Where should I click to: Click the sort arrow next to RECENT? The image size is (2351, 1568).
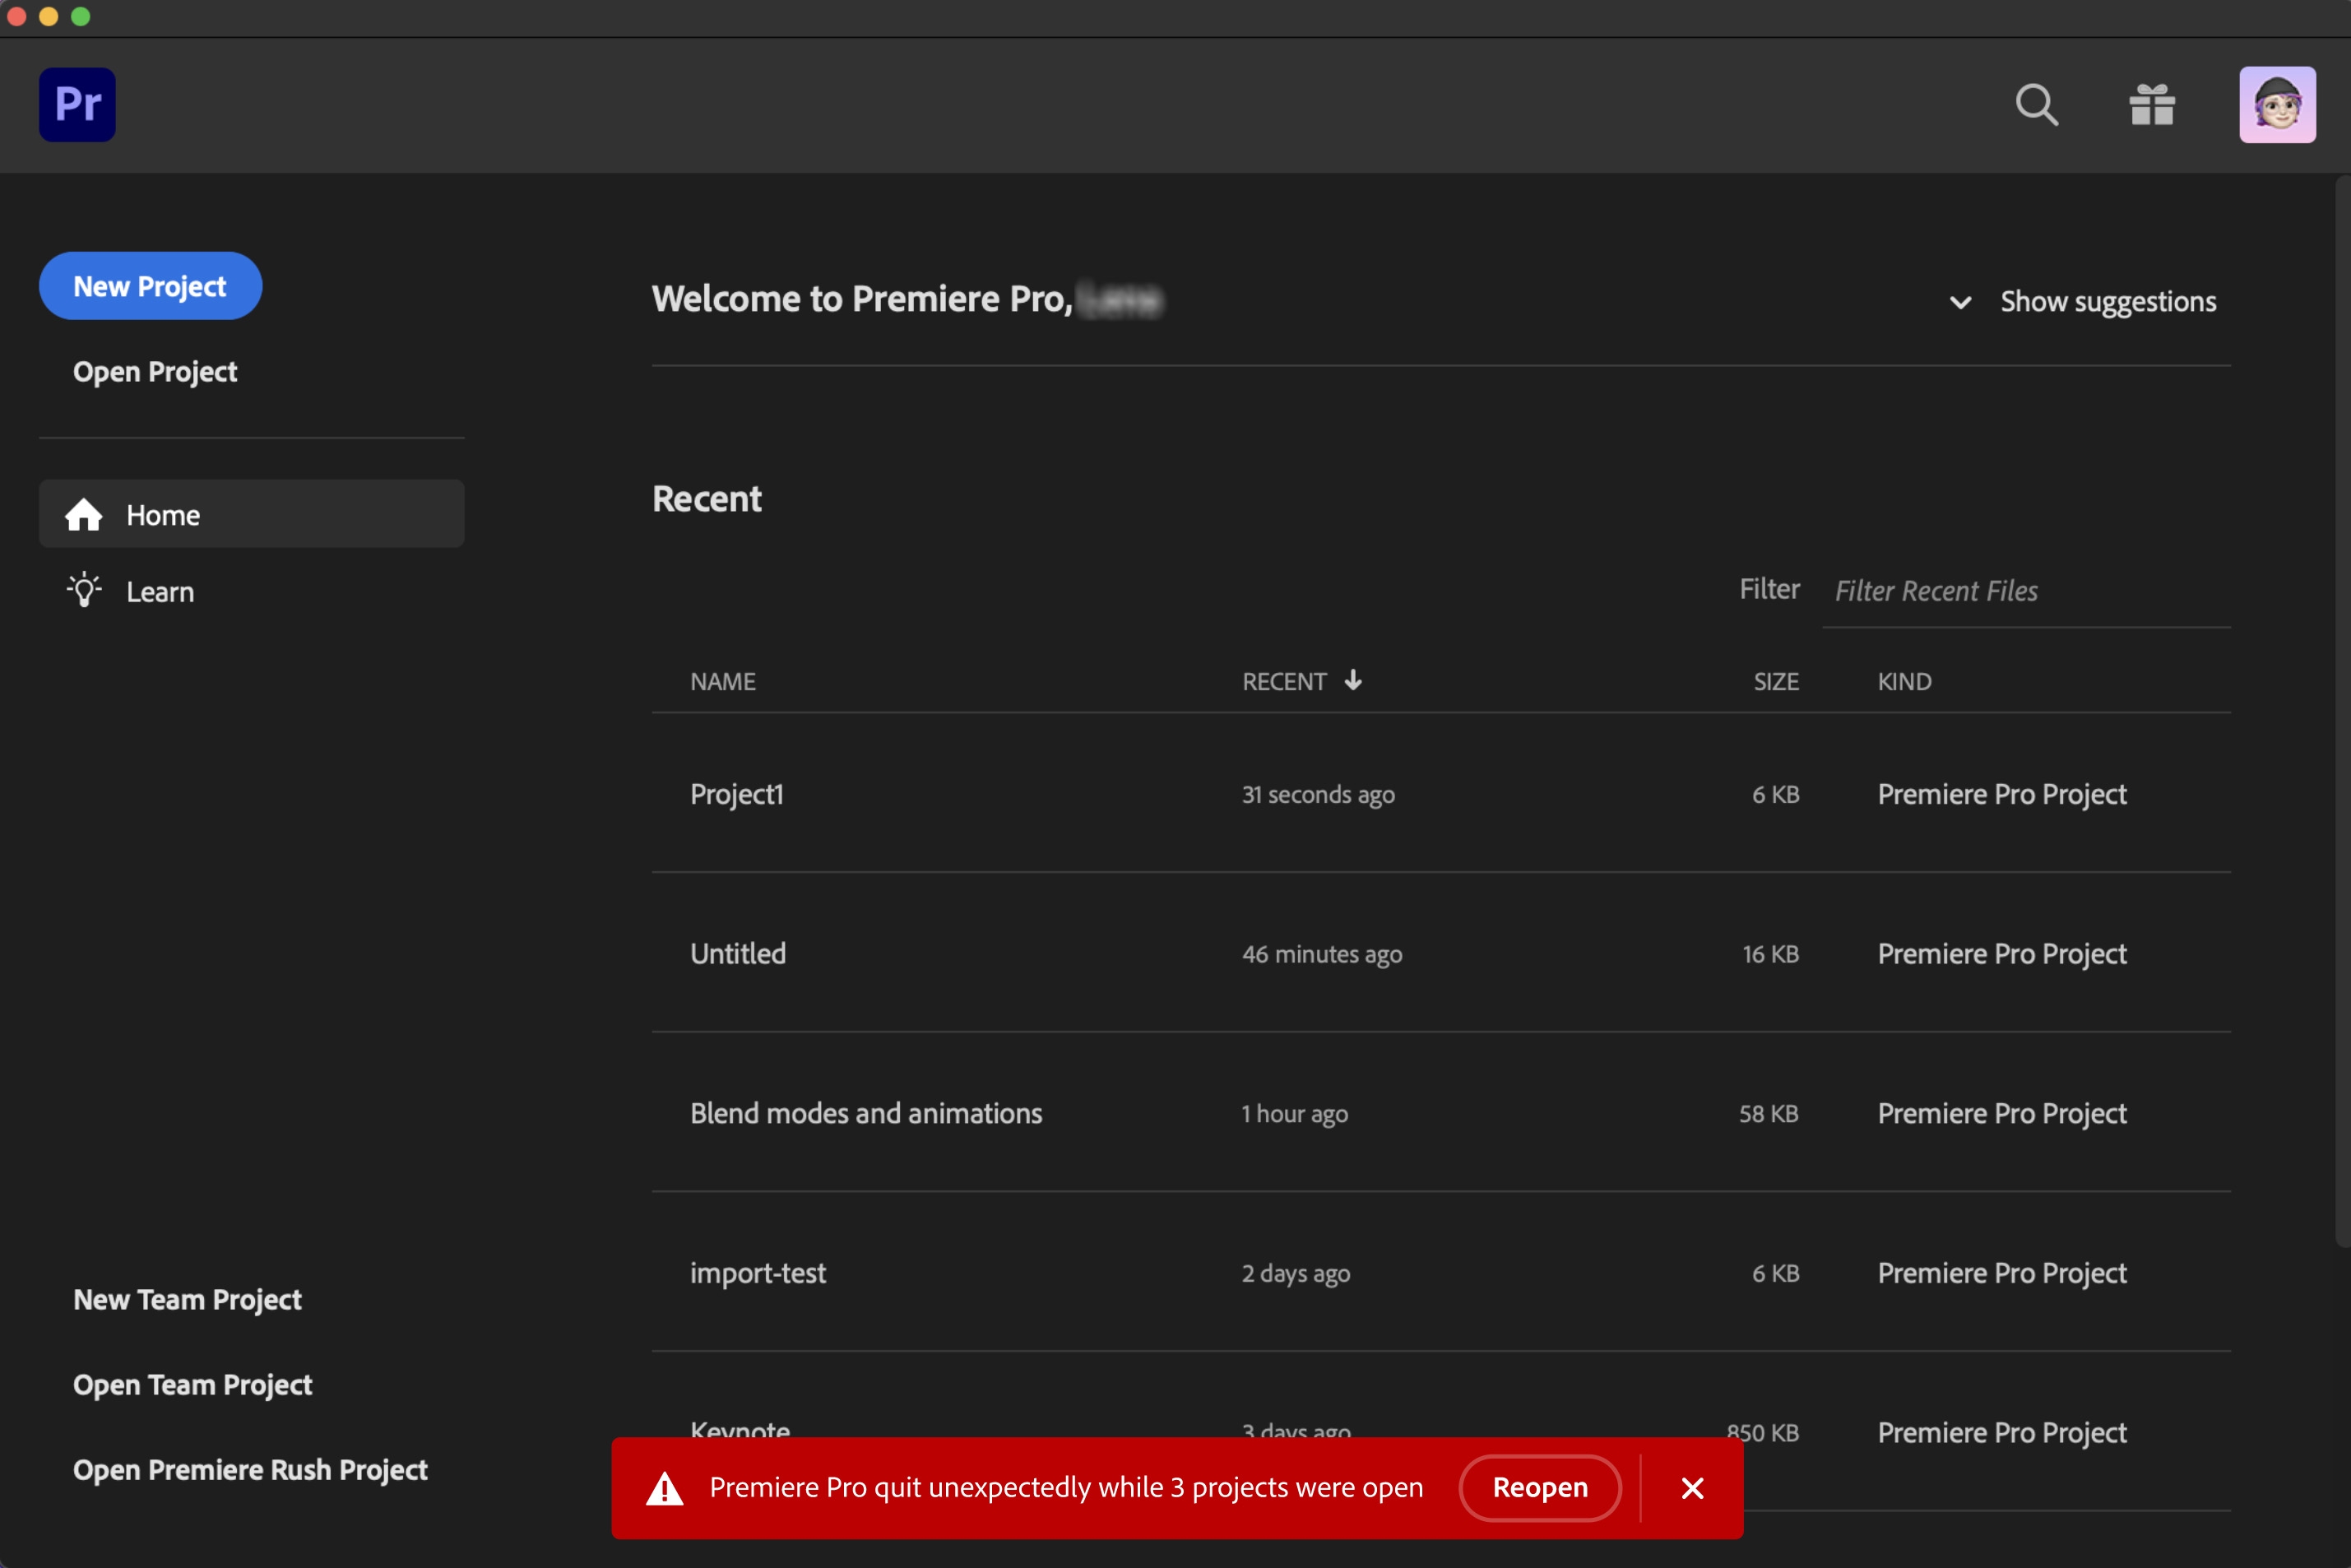coord(1354,680)
